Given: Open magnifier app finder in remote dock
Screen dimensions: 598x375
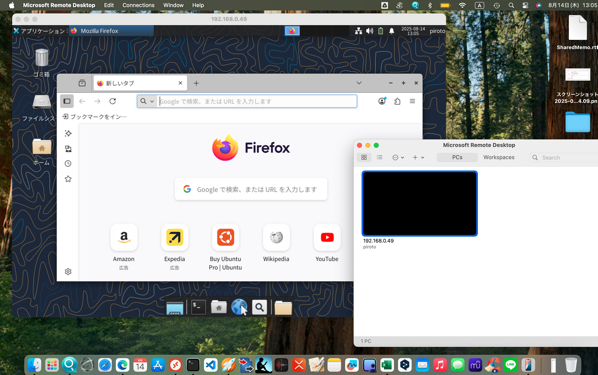Looking at the screenshot, I should (x=259, y=307).
